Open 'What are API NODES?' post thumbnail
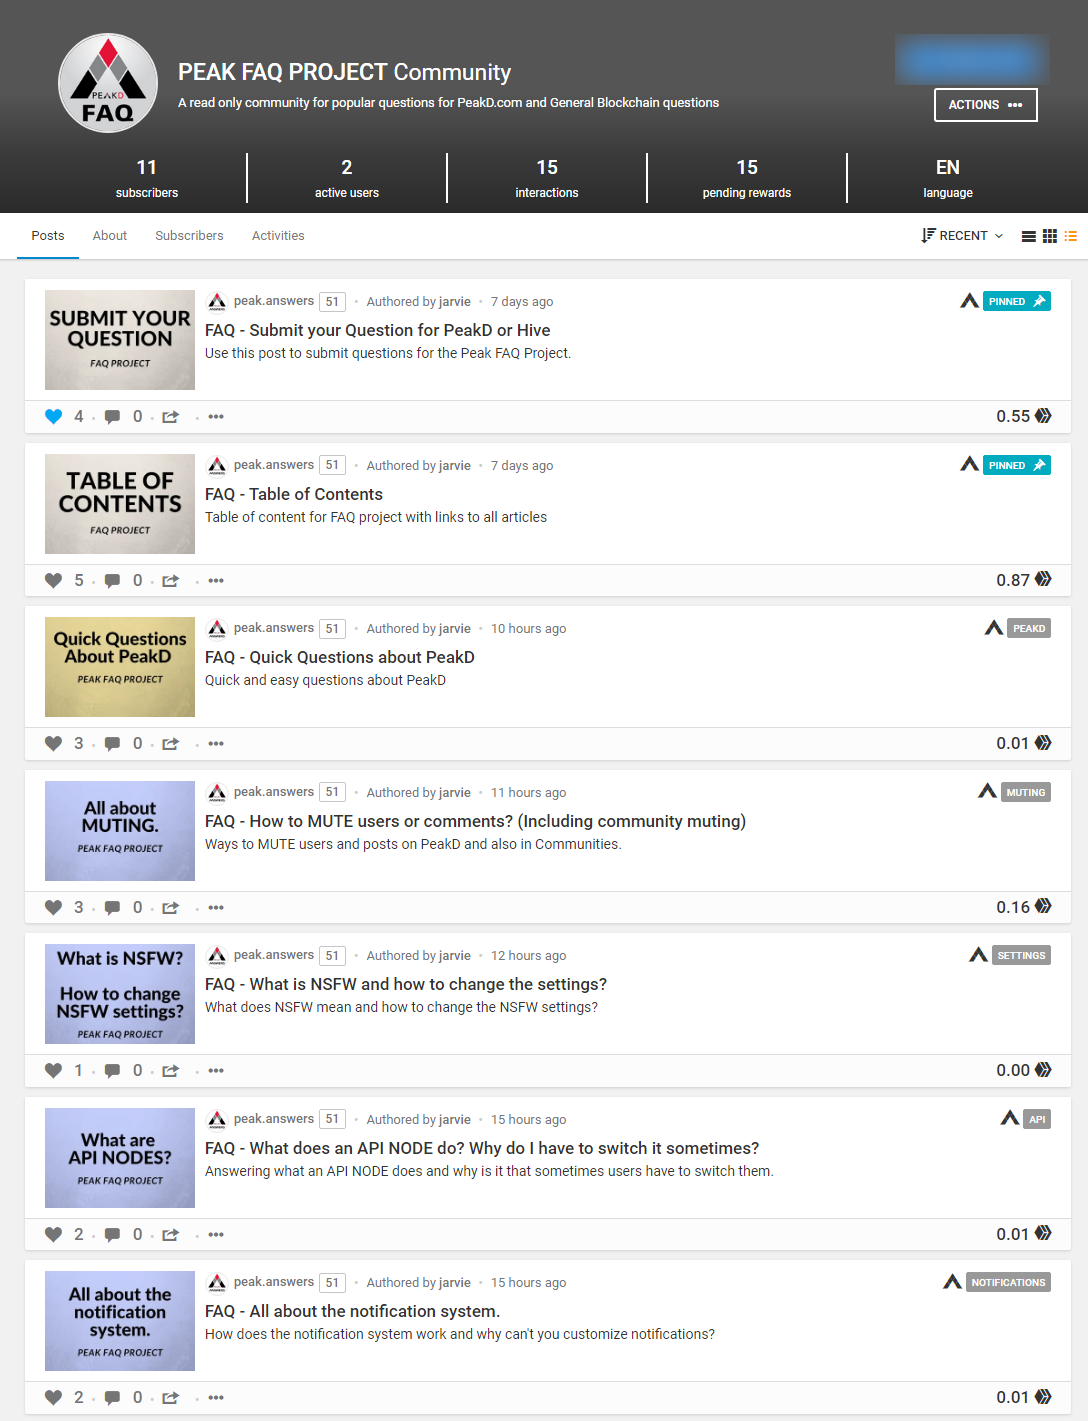The width and height of the screenshot is (1088, 1421). click(x=120, y=1158)
